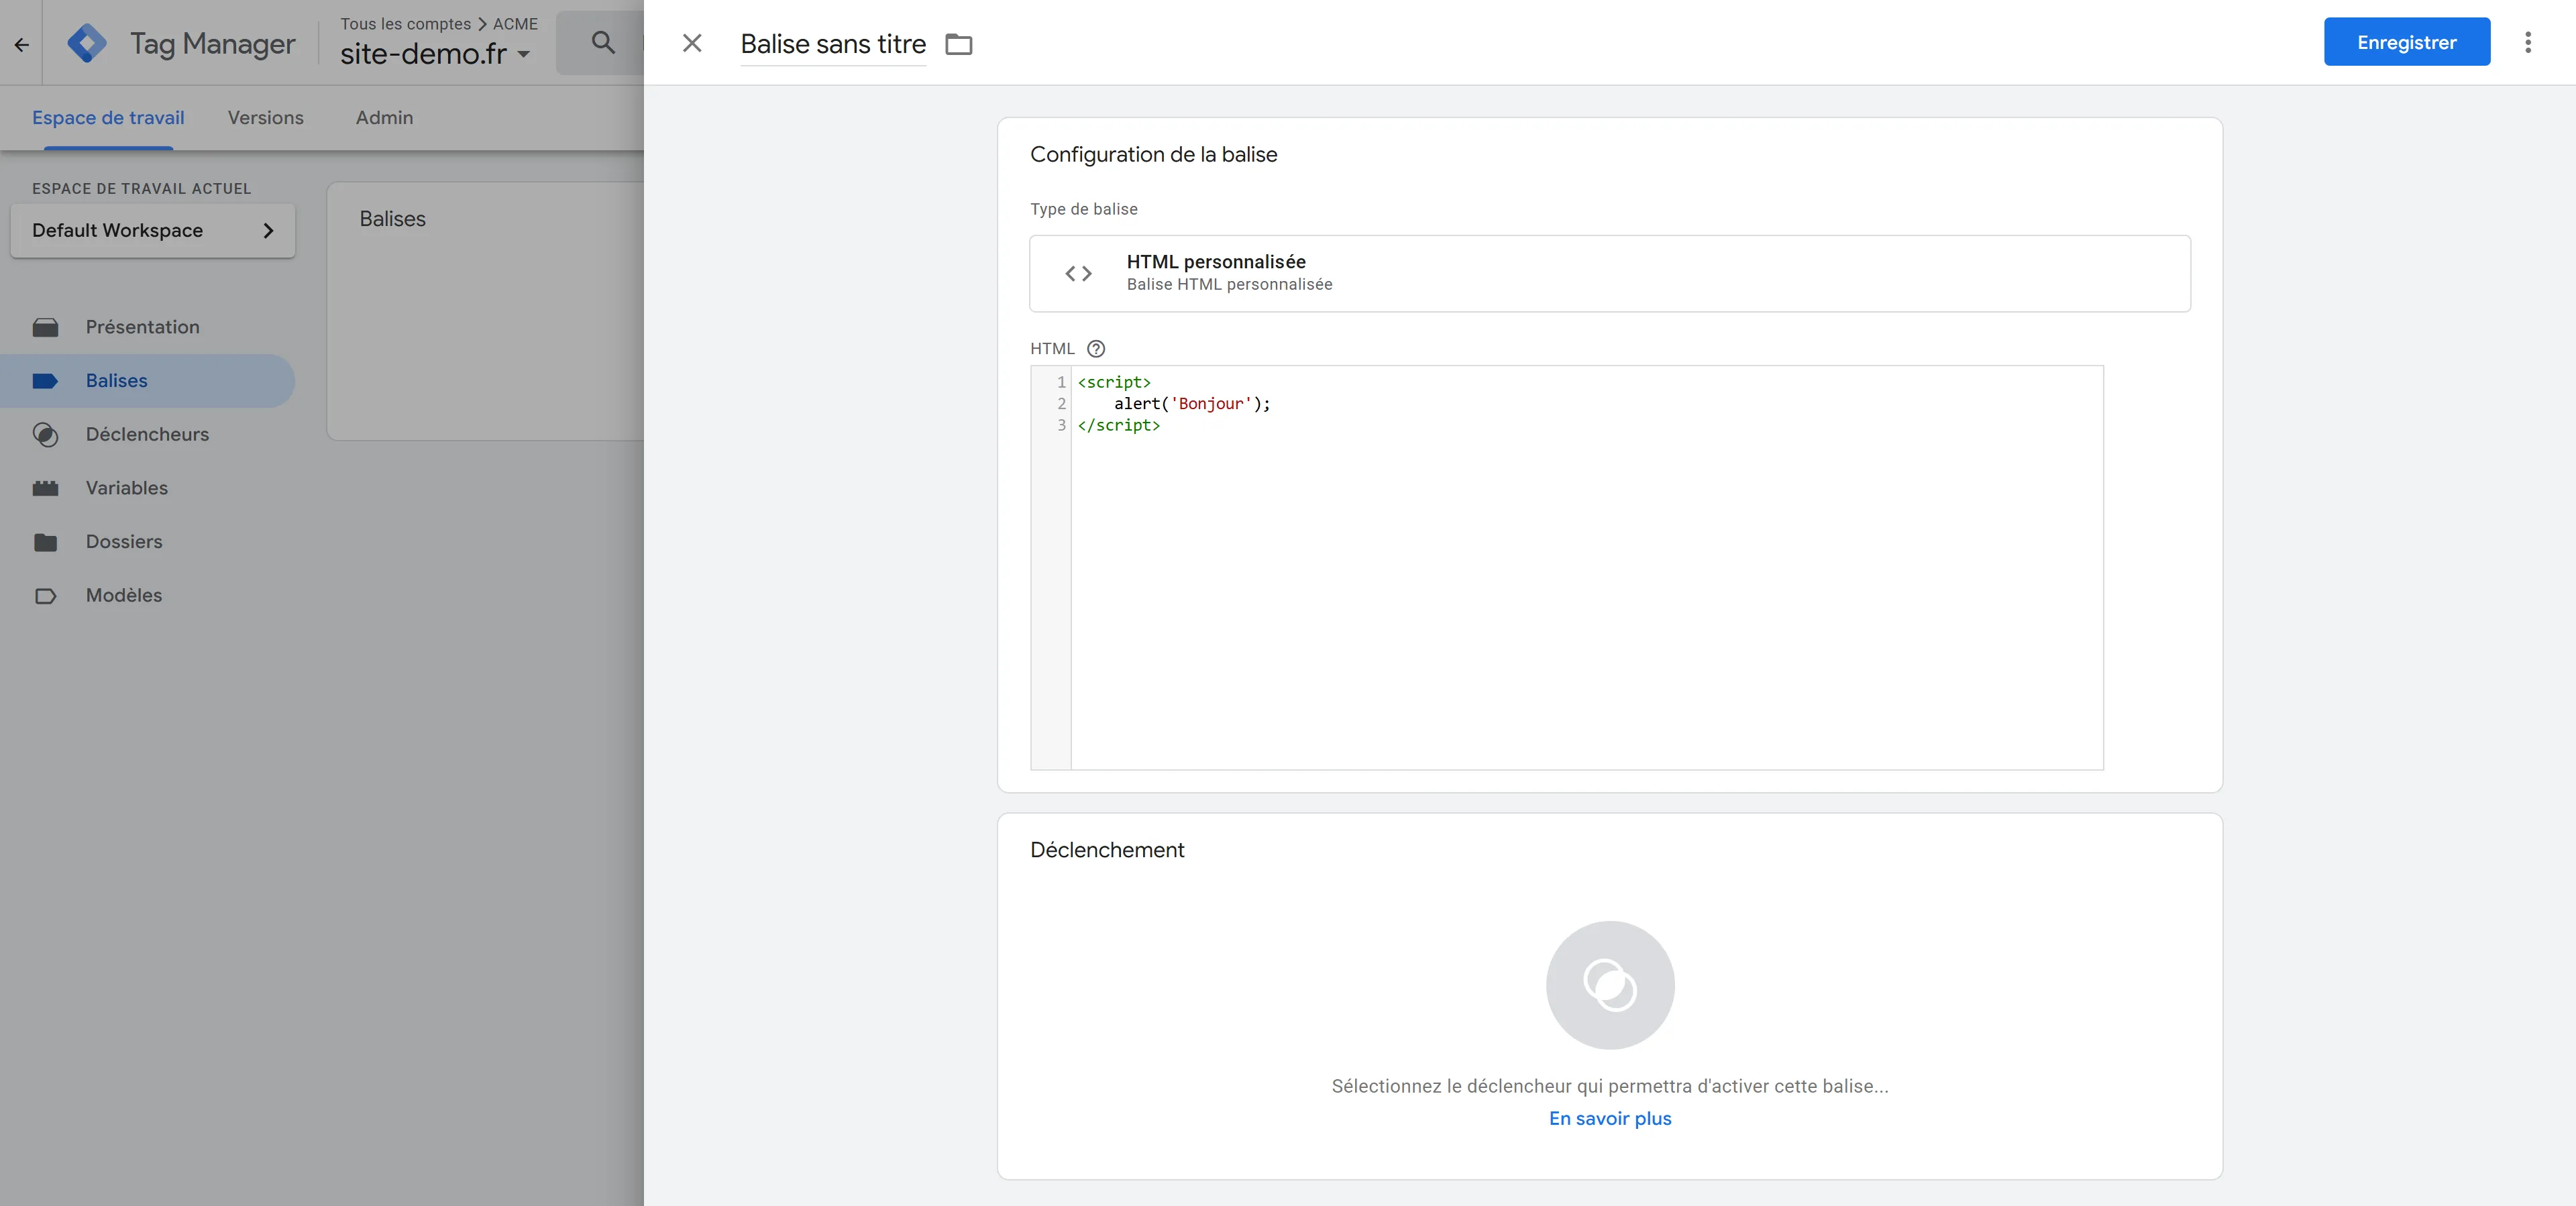The height and width of the screenshot is (1206, 2576).
Task: Rename the tag in the Balise sans titre field
Action: pyautogui.click(x=832, y=44)
